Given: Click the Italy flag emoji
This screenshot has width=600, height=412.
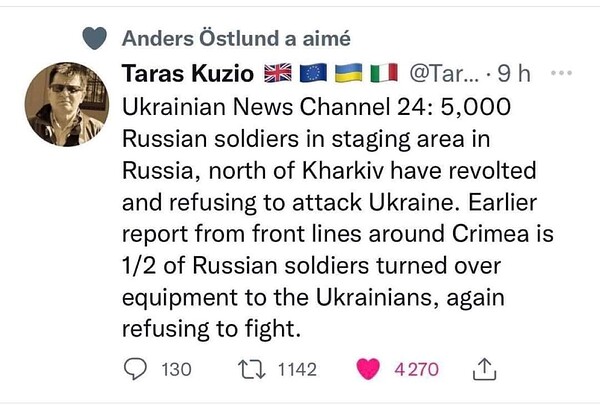Looking at the screenshot, I should click(x=384, y=74).
